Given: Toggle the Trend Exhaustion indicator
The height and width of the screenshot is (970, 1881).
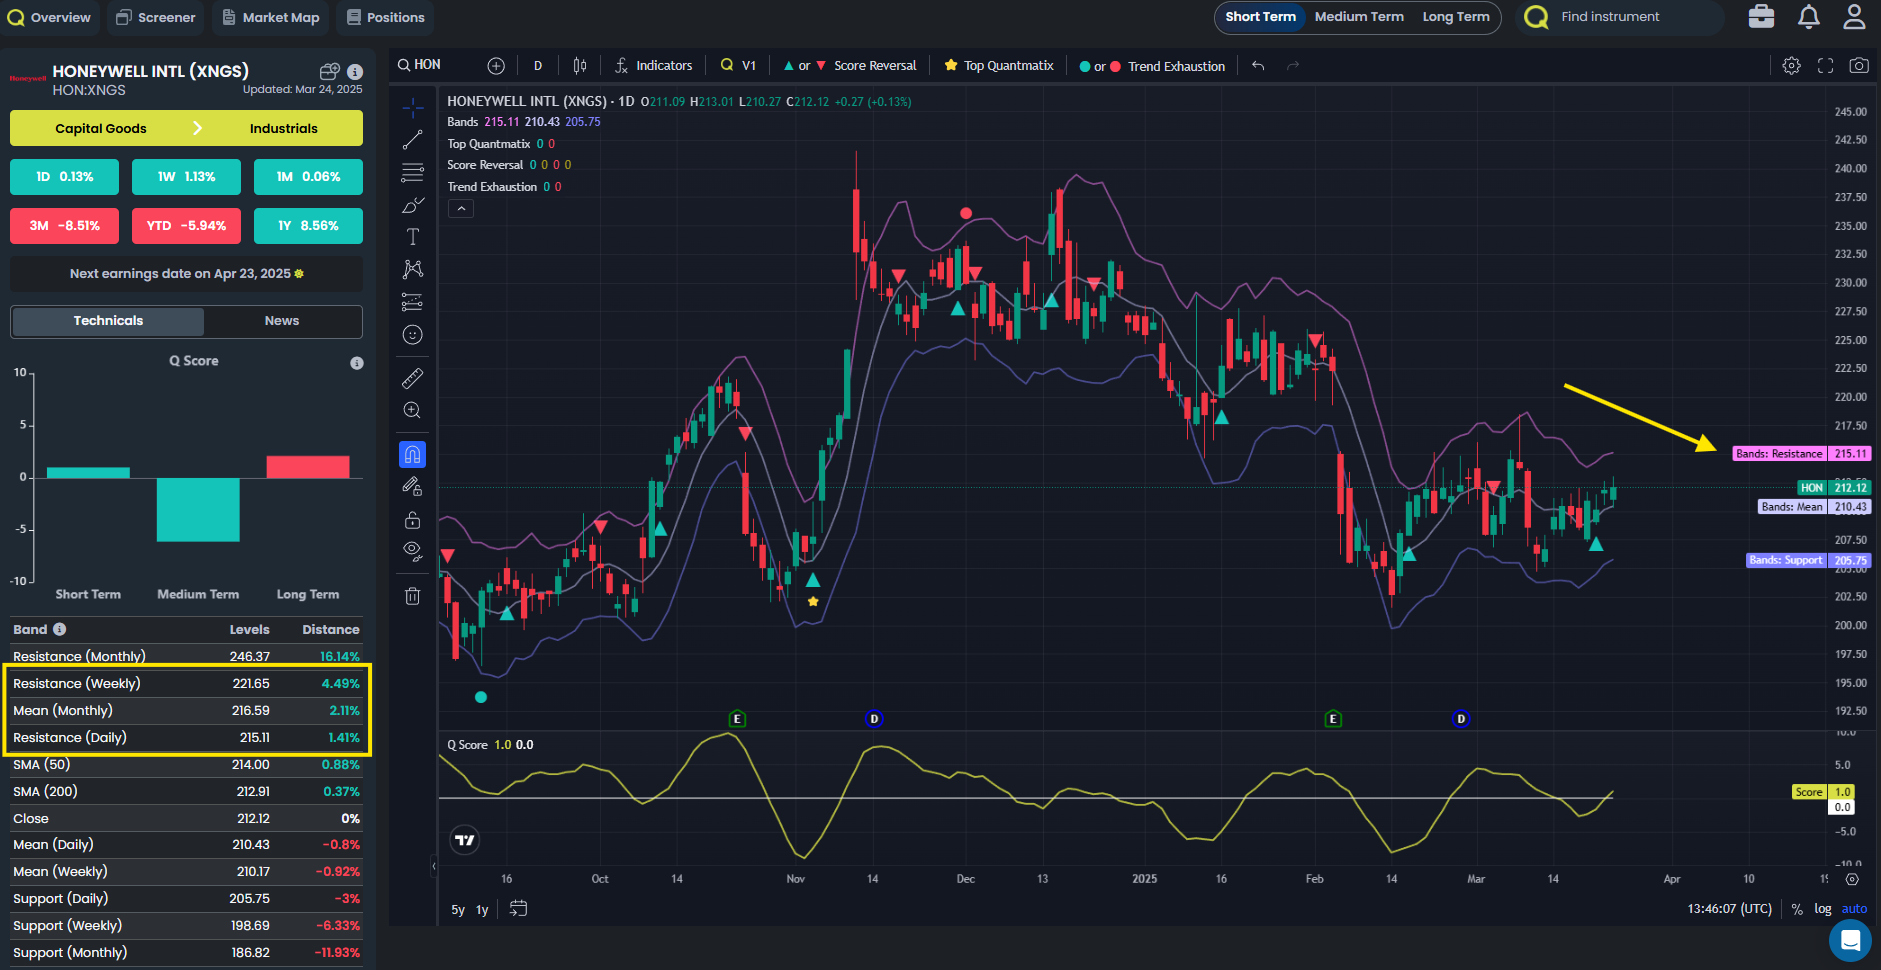Looking at the screenshot, I should 1152,66.
